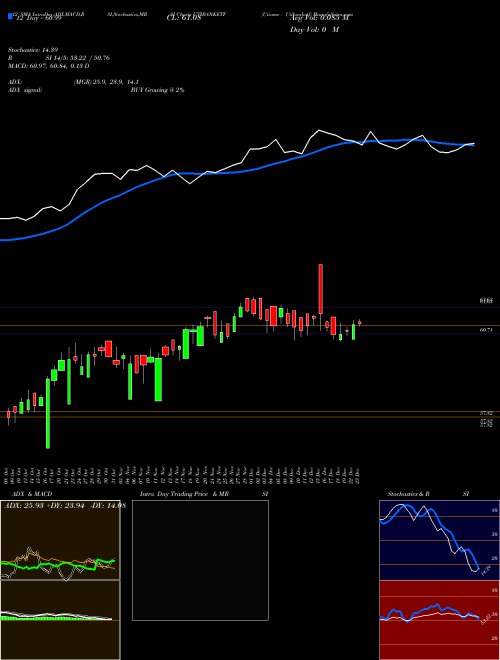The height and width of the screenshot is (660, 500).
Task: Click the 'Day Vol: 0 M' label
Action: pos(314,29)
